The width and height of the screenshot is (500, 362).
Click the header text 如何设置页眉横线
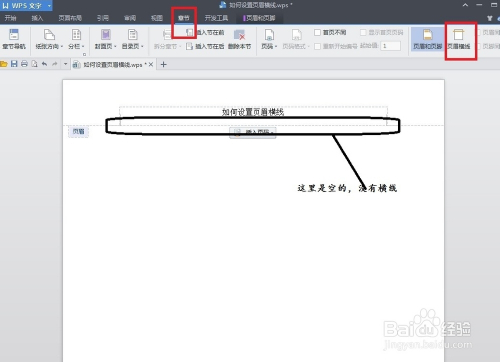pyautogui.click(x=253, y=112)
